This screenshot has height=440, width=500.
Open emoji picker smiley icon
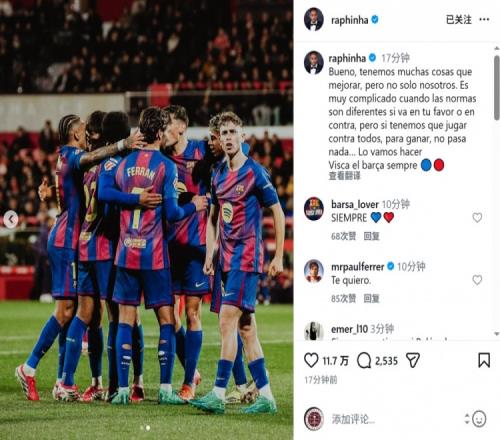(479, 419)
